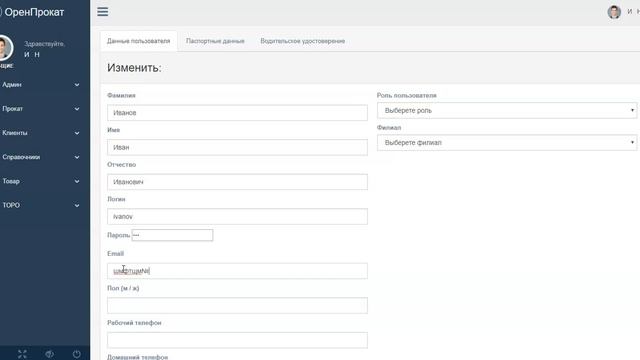Image resolution: width=640 pixels, height=360 pixels.
Task: Click the Изменить: heading text
Action: 134,68
